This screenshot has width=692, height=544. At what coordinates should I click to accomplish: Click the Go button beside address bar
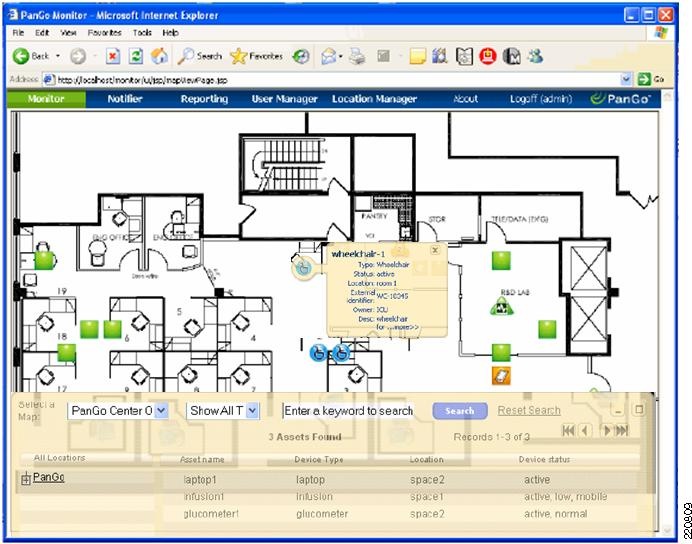click(x=651, y=79)
